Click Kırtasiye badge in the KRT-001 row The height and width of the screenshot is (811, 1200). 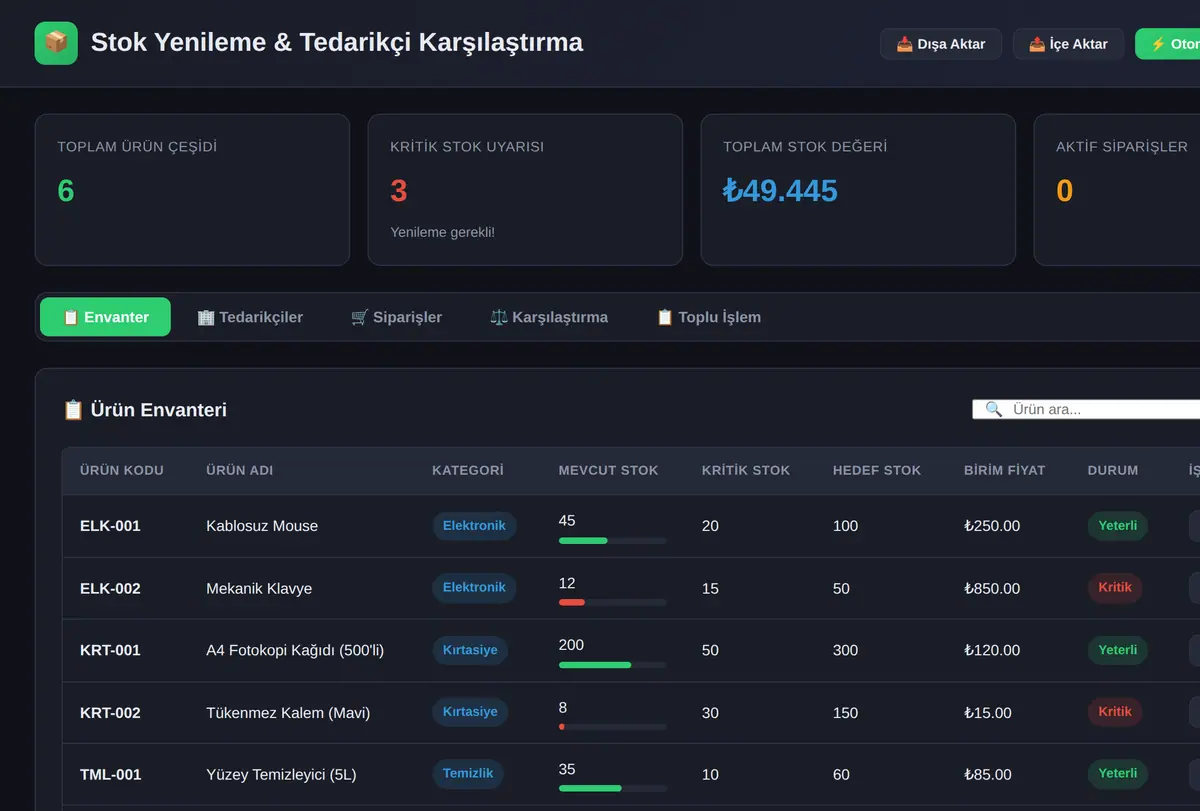(470, 650)
